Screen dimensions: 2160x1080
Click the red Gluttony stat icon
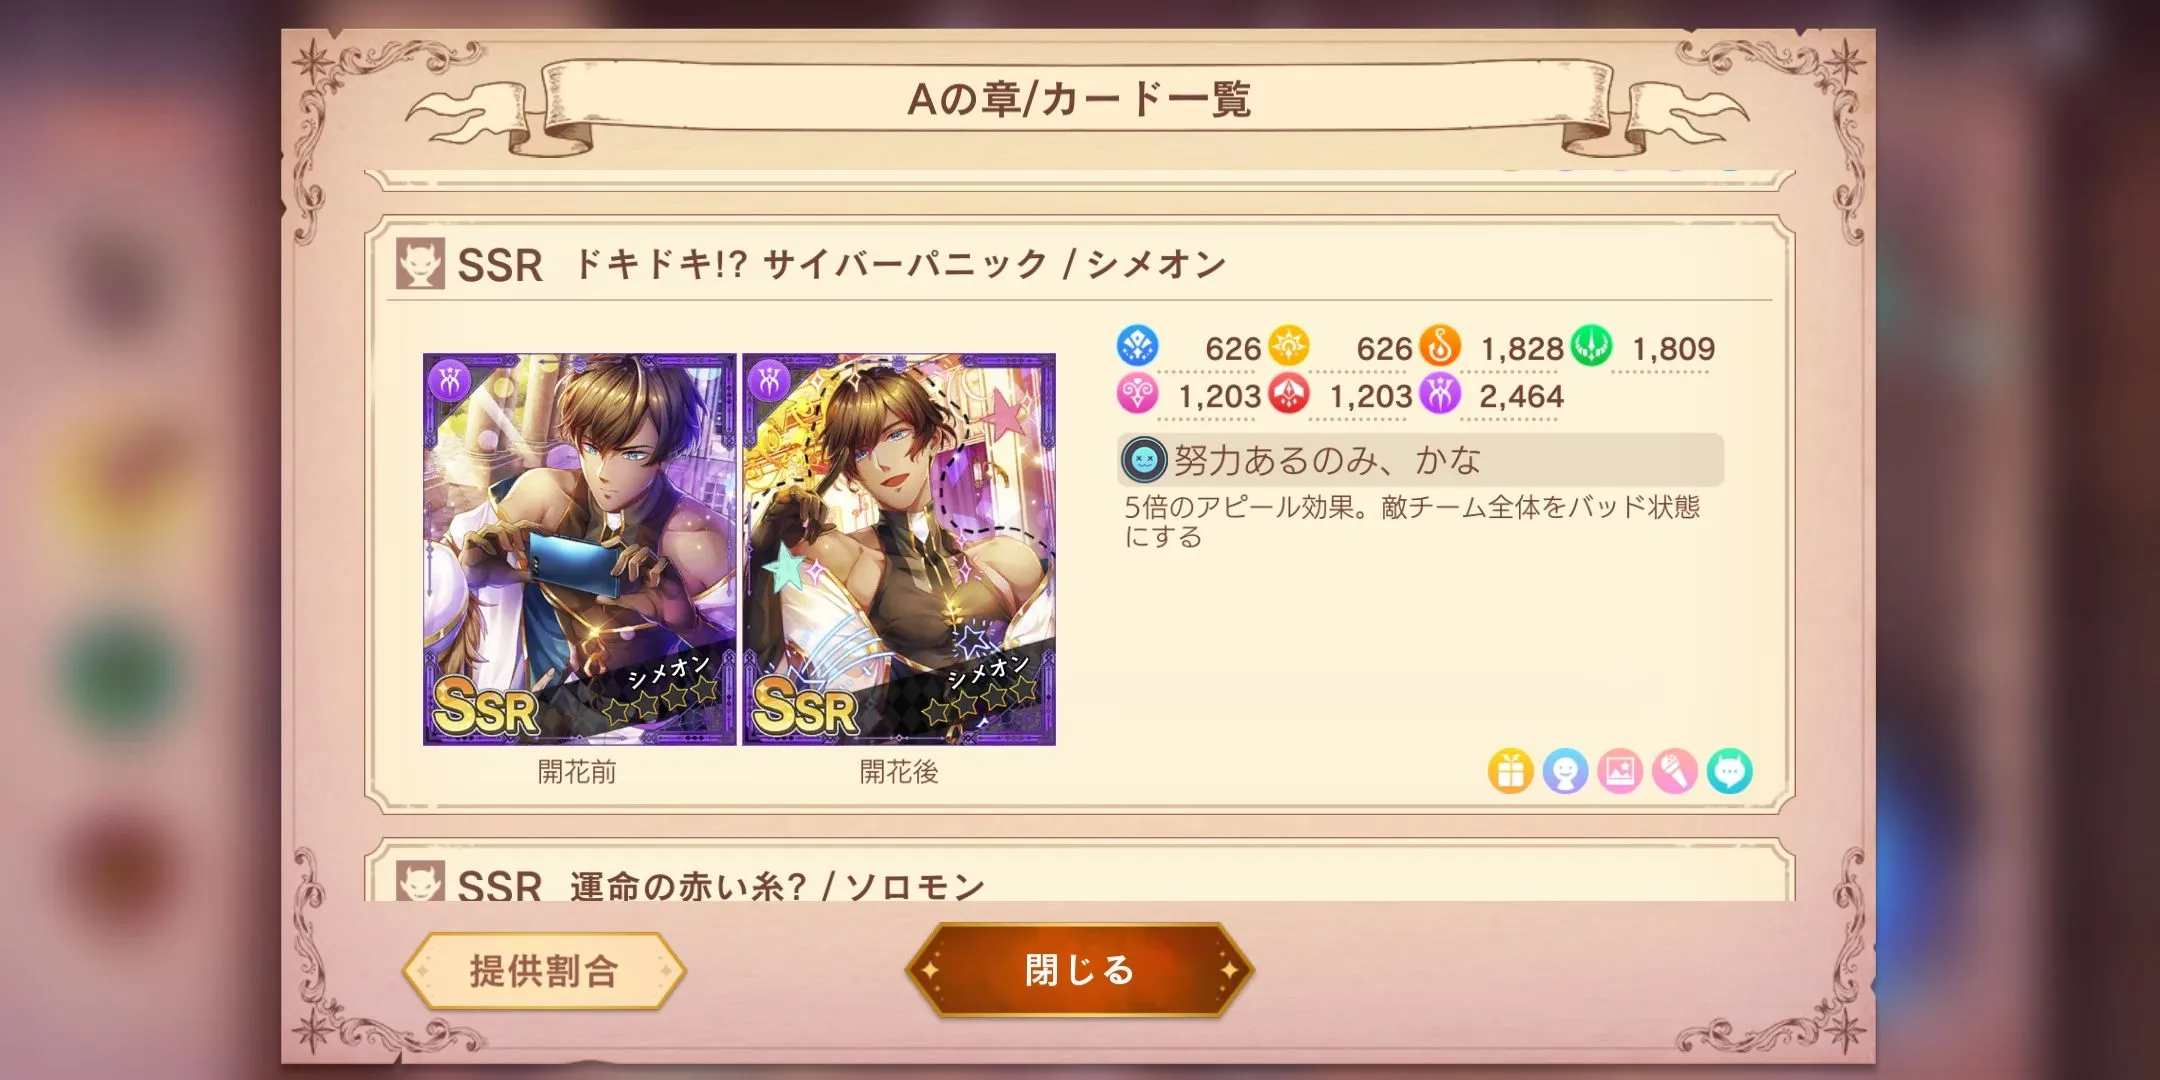pyautogui.click(x=1289, y=394)
